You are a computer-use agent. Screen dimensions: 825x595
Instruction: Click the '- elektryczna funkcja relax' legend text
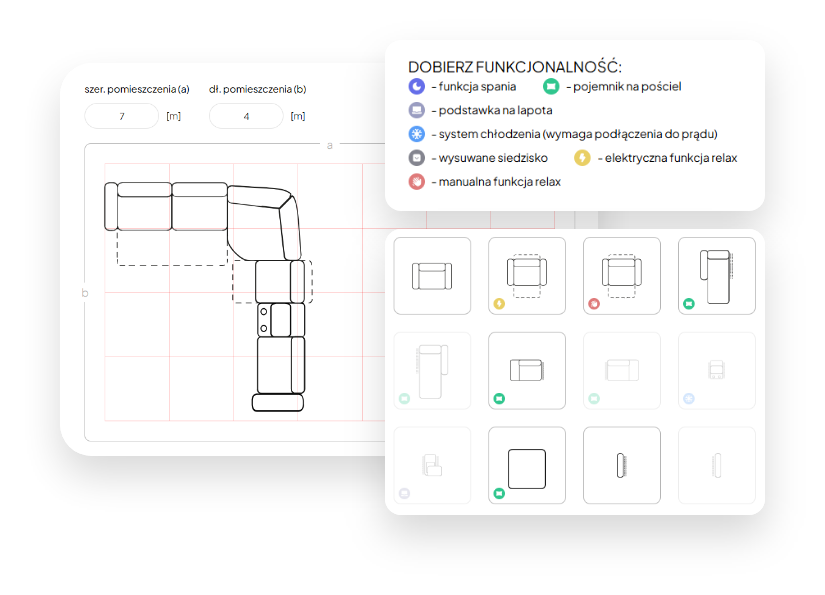pyautogui.click(x=667, y=158)
